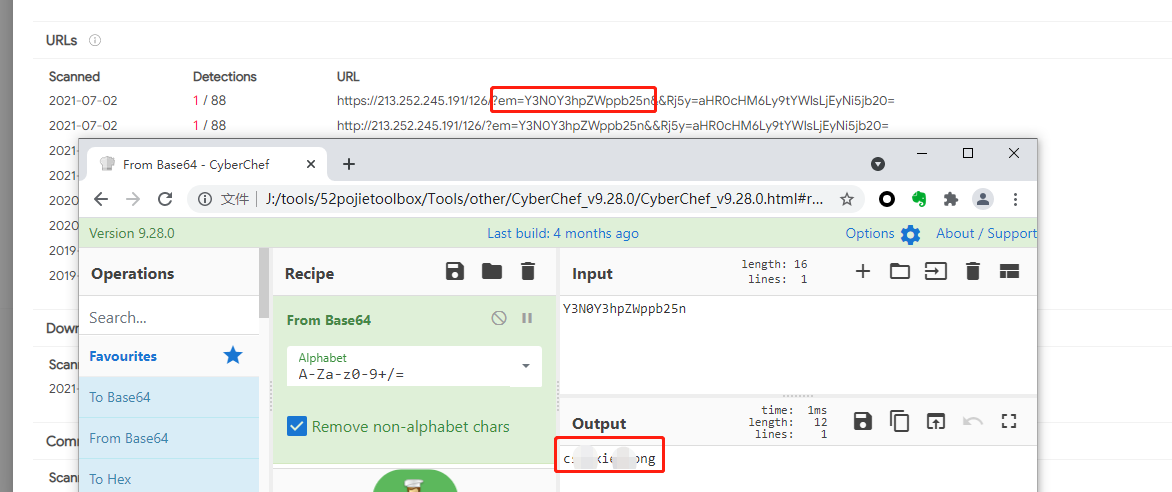Open the Evernote extension icon
Viewport: 1172px width, 492px height.
(x=919, y=199)
